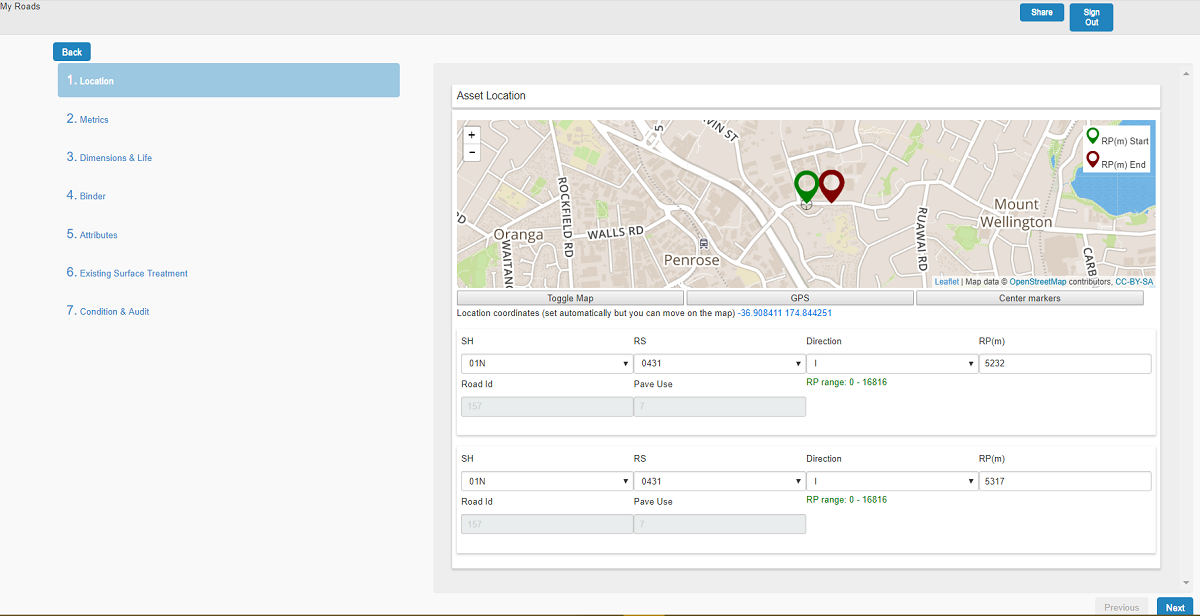Click the map zoom in plus button

coord(472,135)
